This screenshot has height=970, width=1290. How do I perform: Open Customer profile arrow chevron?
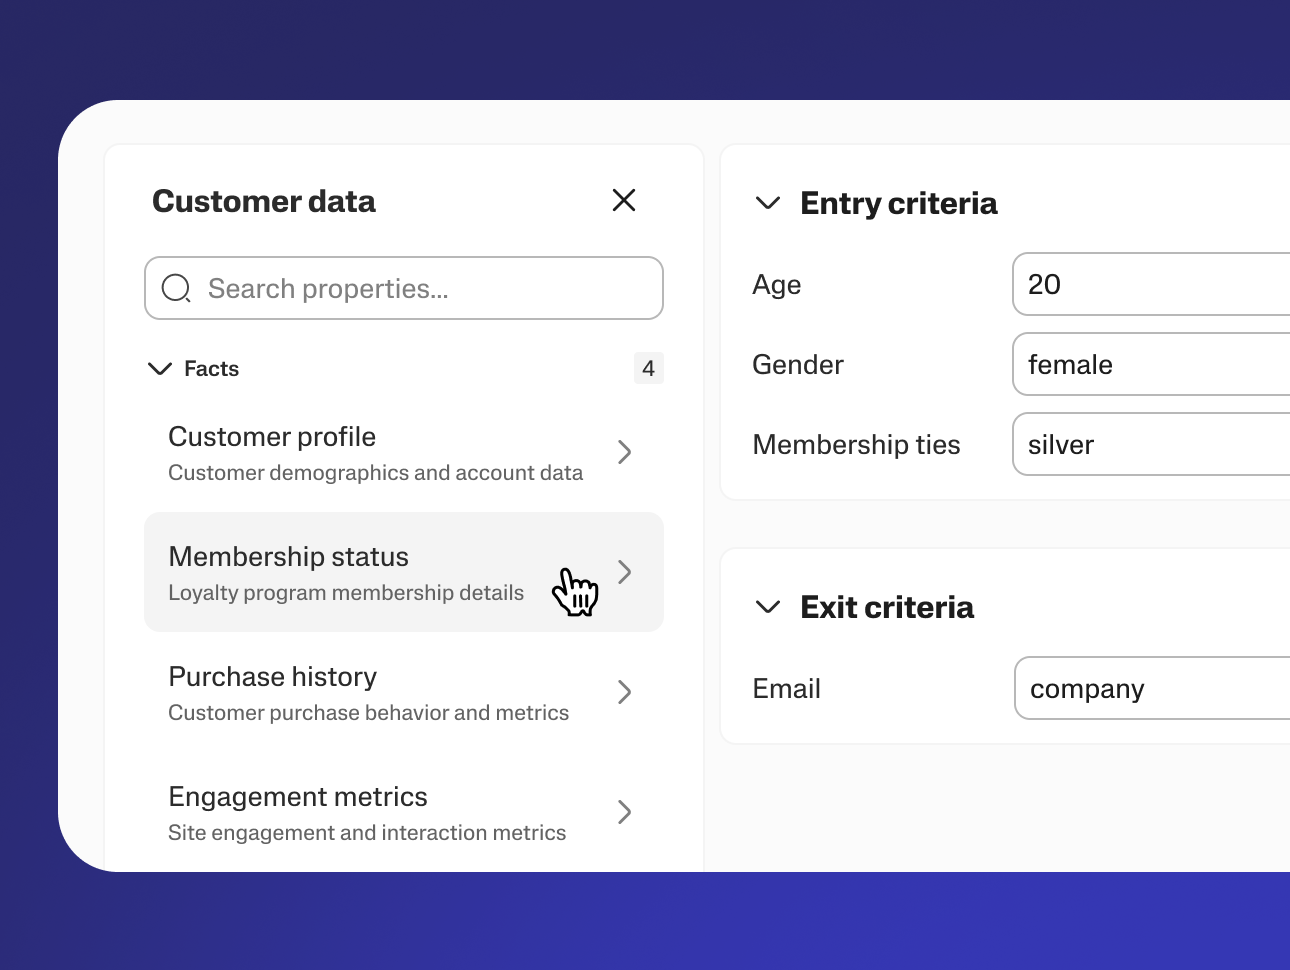click(x=624, y=452)
